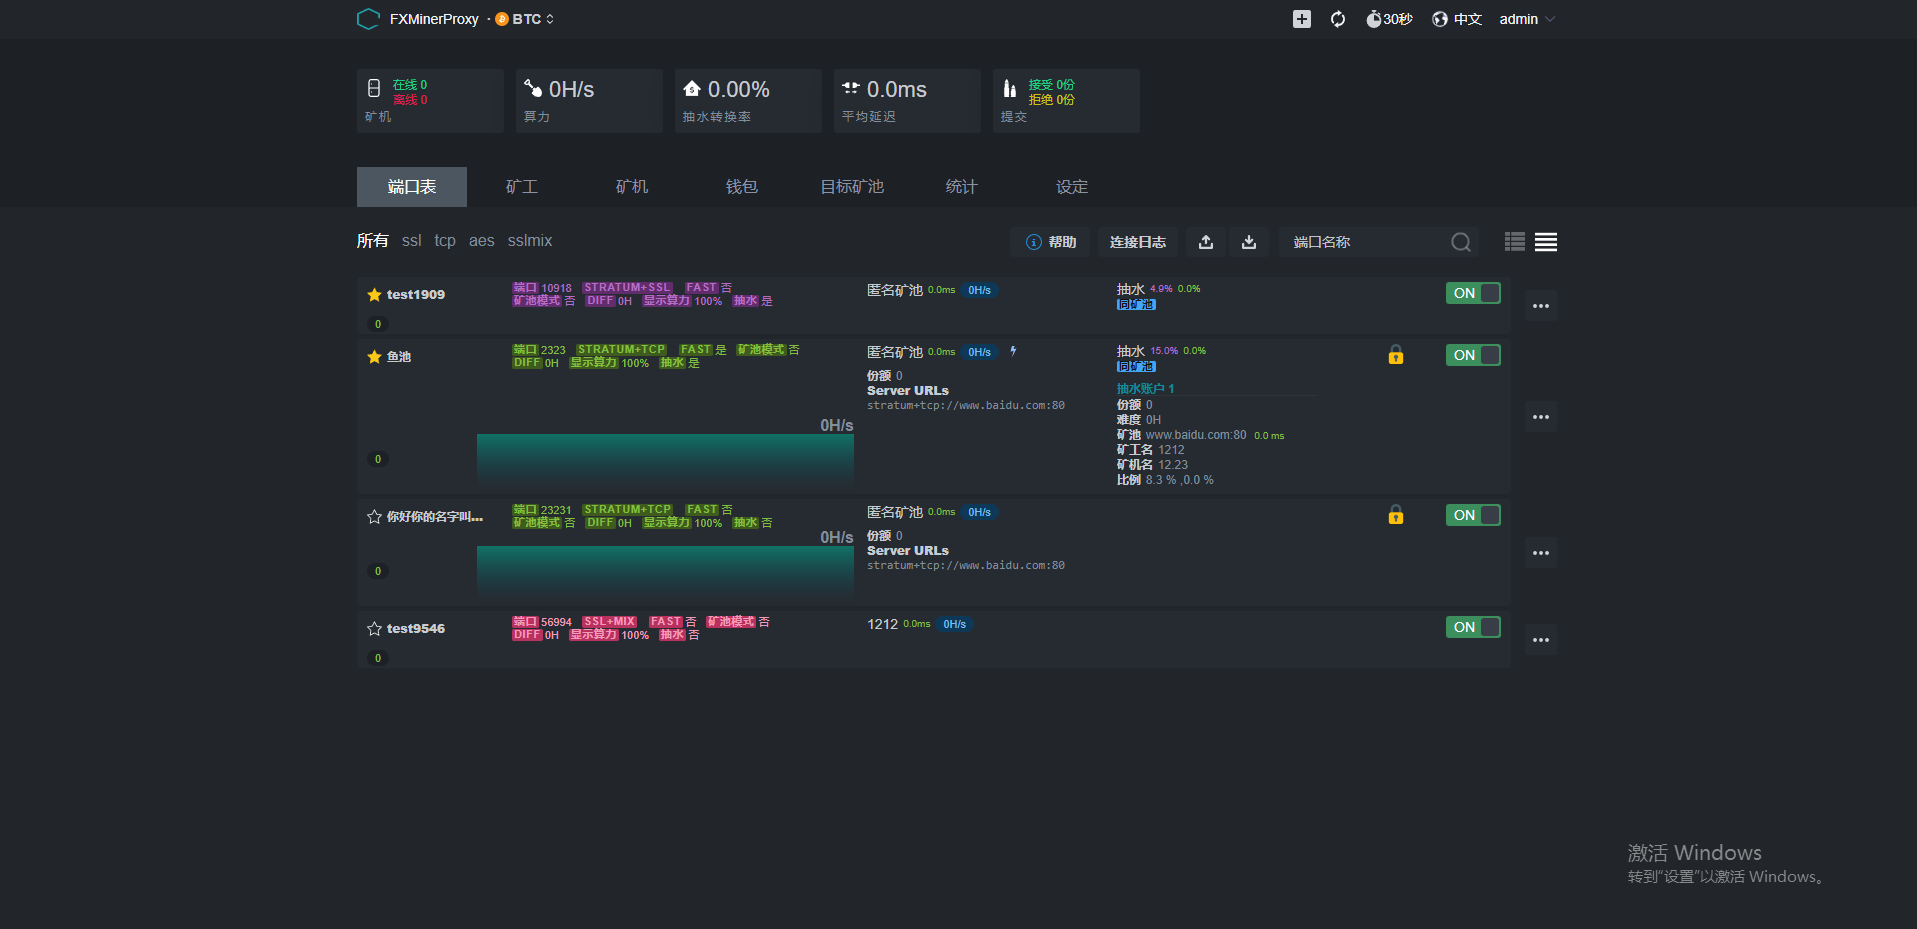Click the lock icon on 鱼池 row
1917x929 pixels.
pos(1396,355)
